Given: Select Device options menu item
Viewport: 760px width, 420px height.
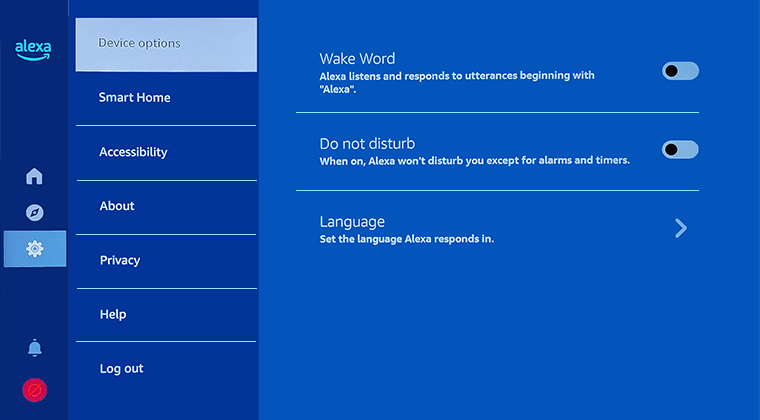Looking at the screenshot, I should click(166, 45).
